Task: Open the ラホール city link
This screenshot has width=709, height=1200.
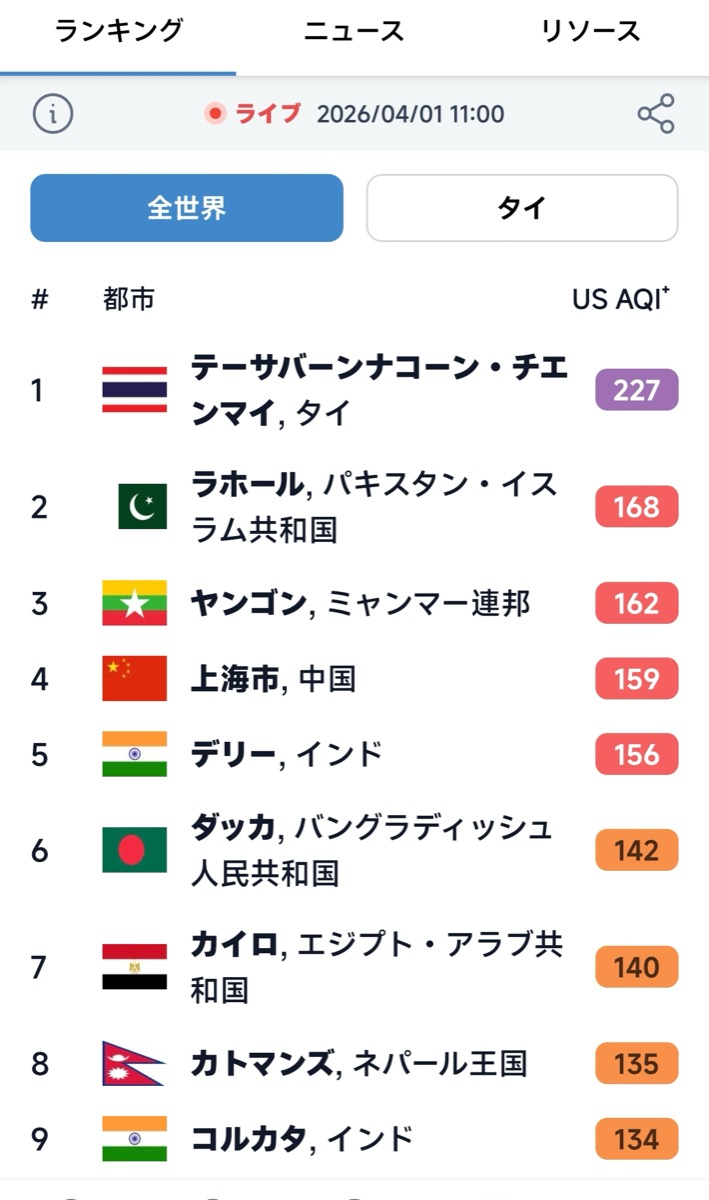Action: point(247,485)
